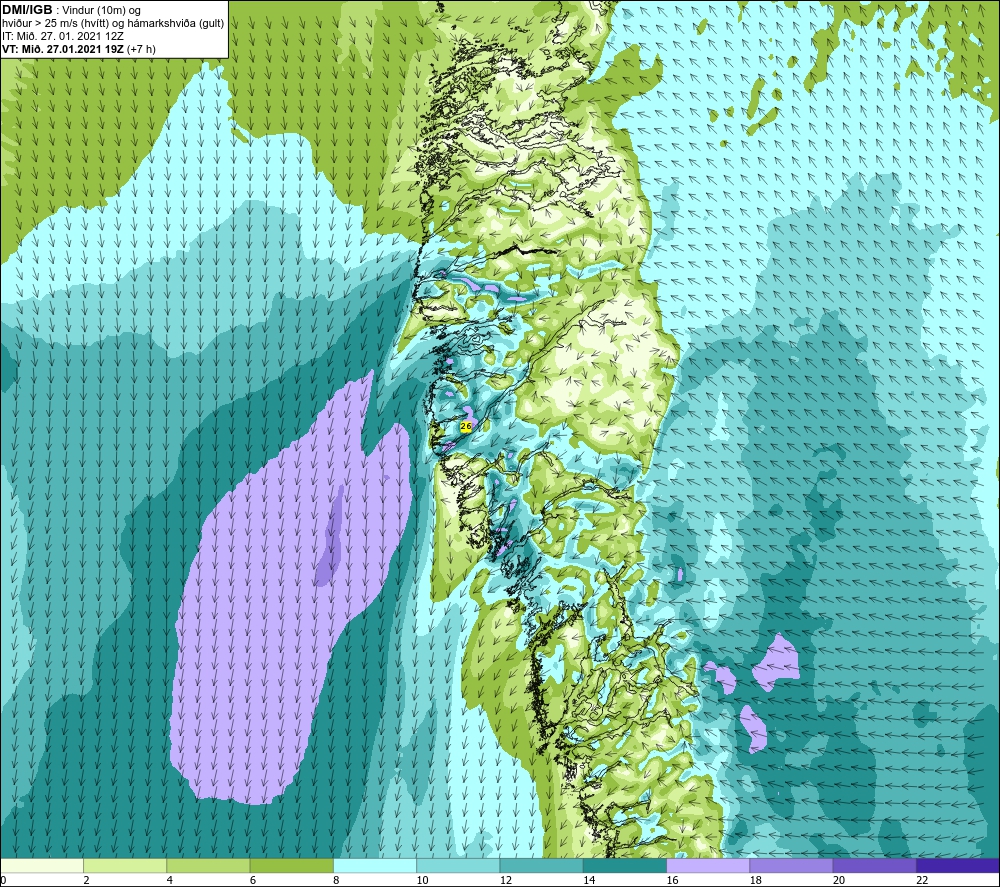1000x887 pixels.
Task: Click the 0–2 m/s palest legend swatch
Action: 41,865
